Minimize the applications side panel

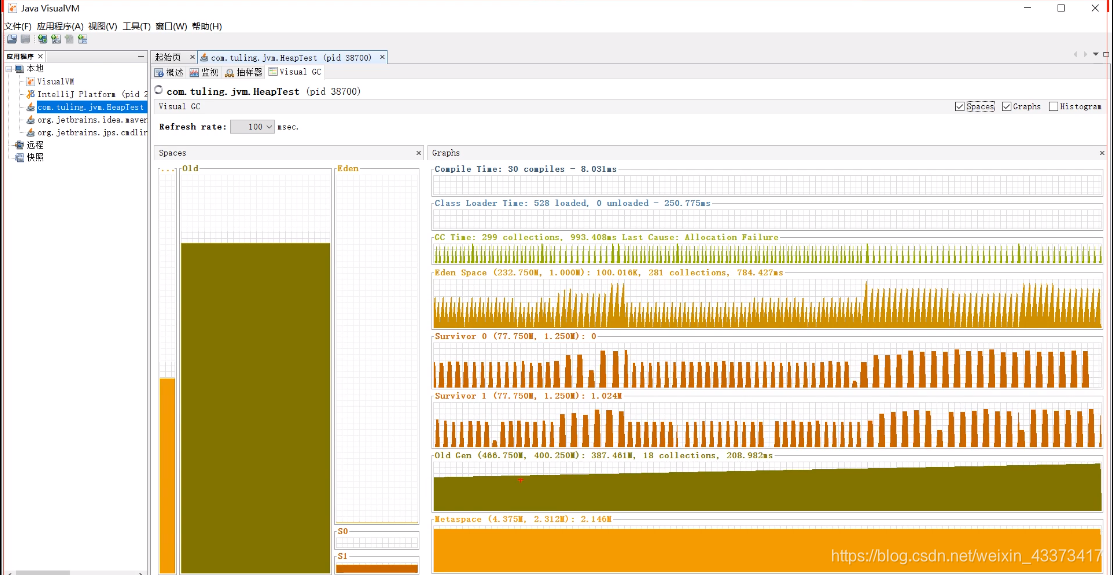coord(141,56)
